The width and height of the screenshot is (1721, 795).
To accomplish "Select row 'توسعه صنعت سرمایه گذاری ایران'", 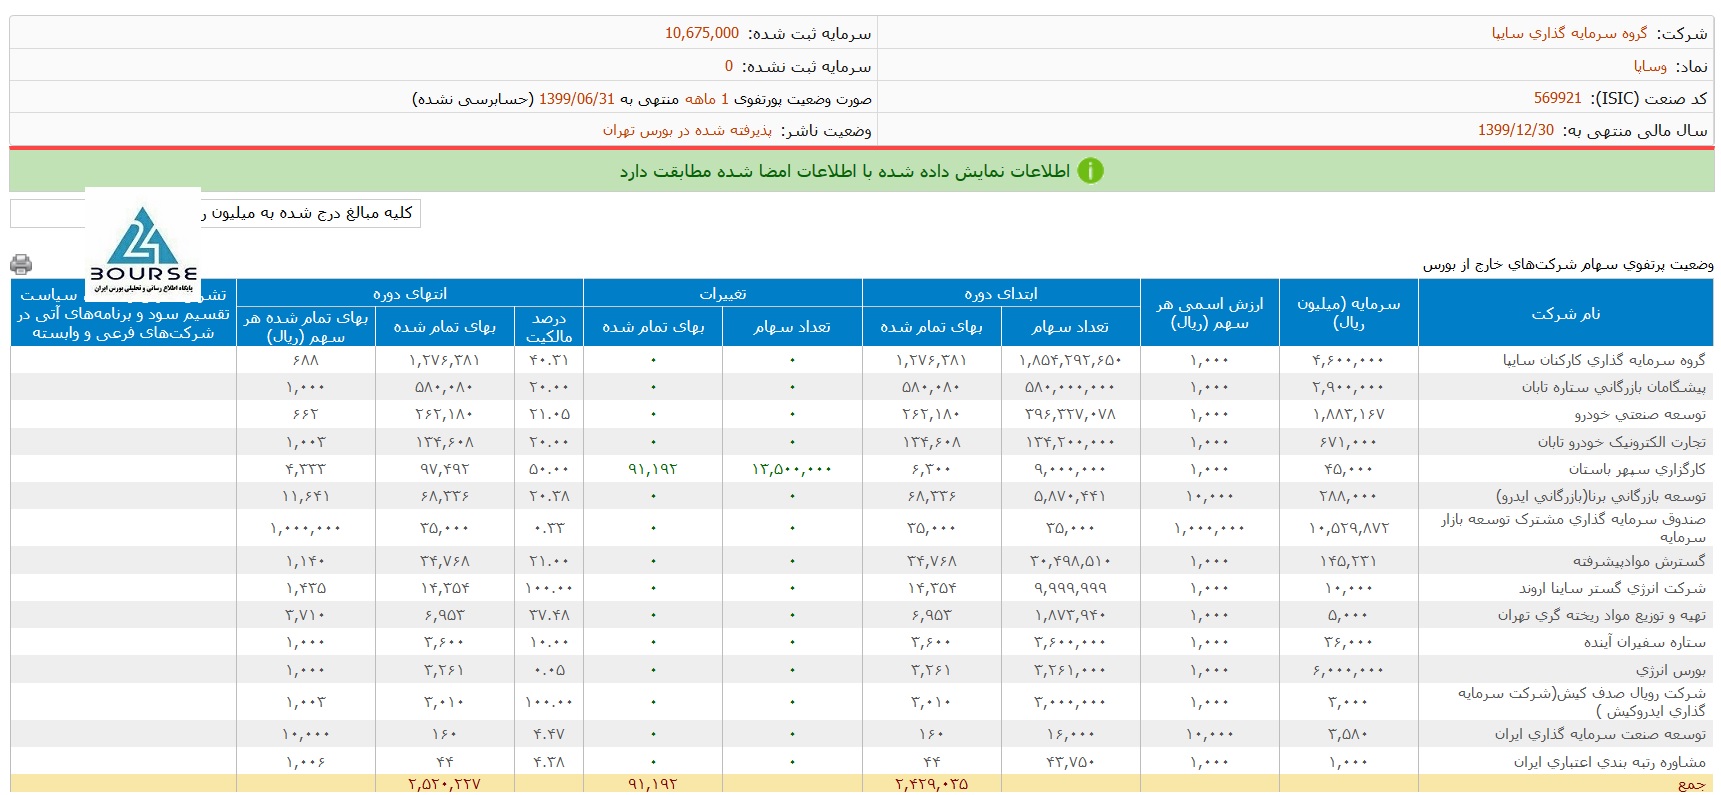I will 862,734.
